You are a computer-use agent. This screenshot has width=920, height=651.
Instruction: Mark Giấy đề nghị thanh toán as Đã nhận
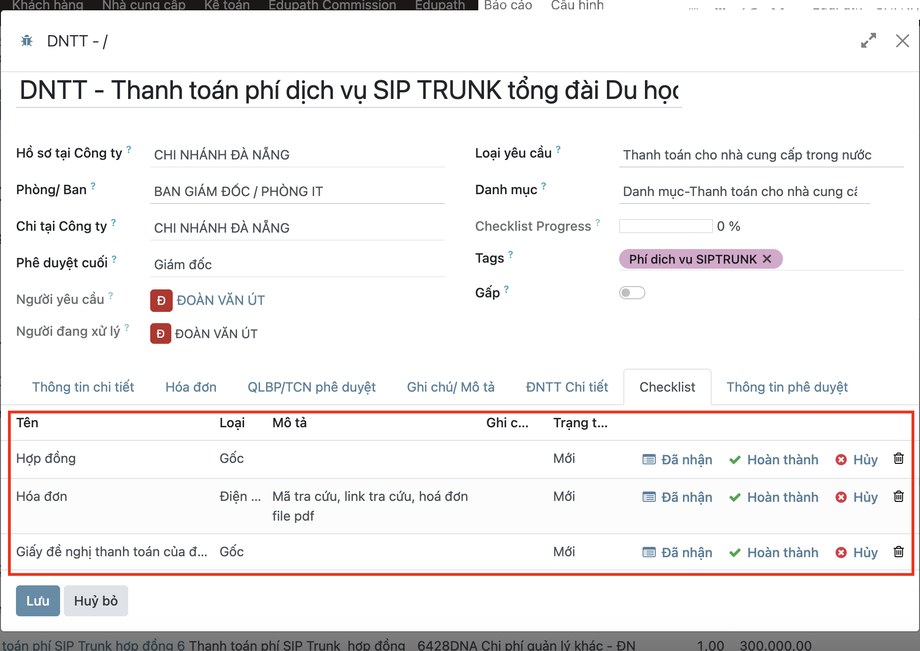point(677,552)
